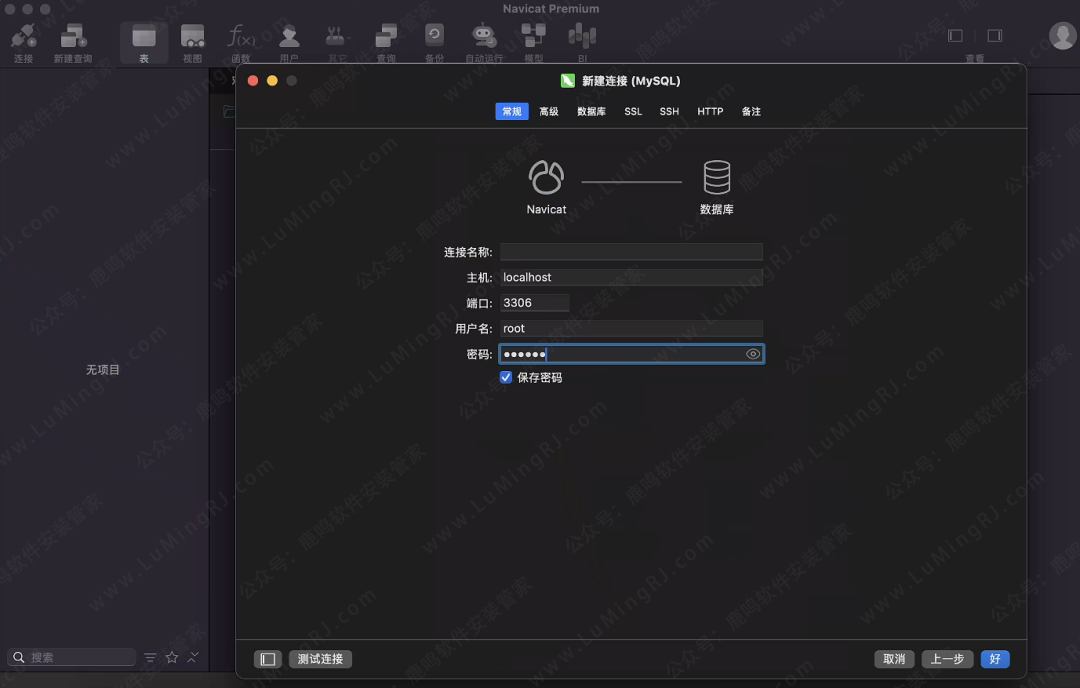Open the 其它 toolbar dropdown
This screenshot has width=1080, height=688.
tap(336, 38)
